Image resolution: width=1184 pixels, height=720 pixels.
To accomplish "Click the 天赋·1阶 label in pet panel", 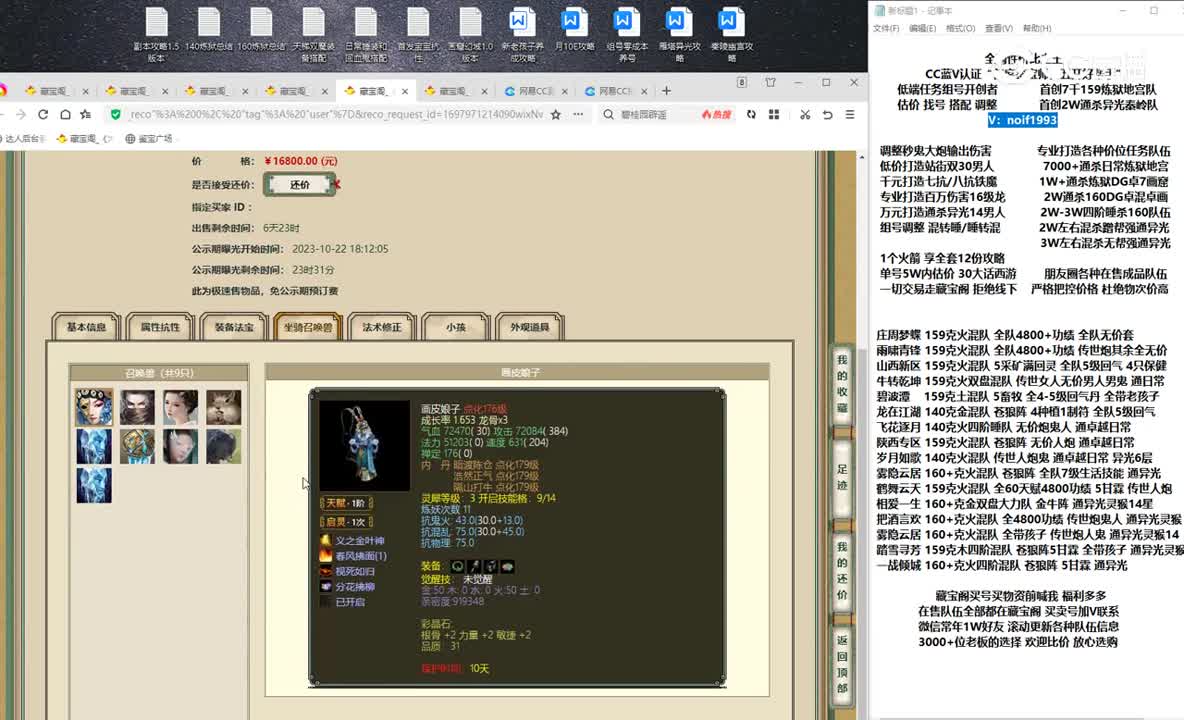I will tap(347, 503).
